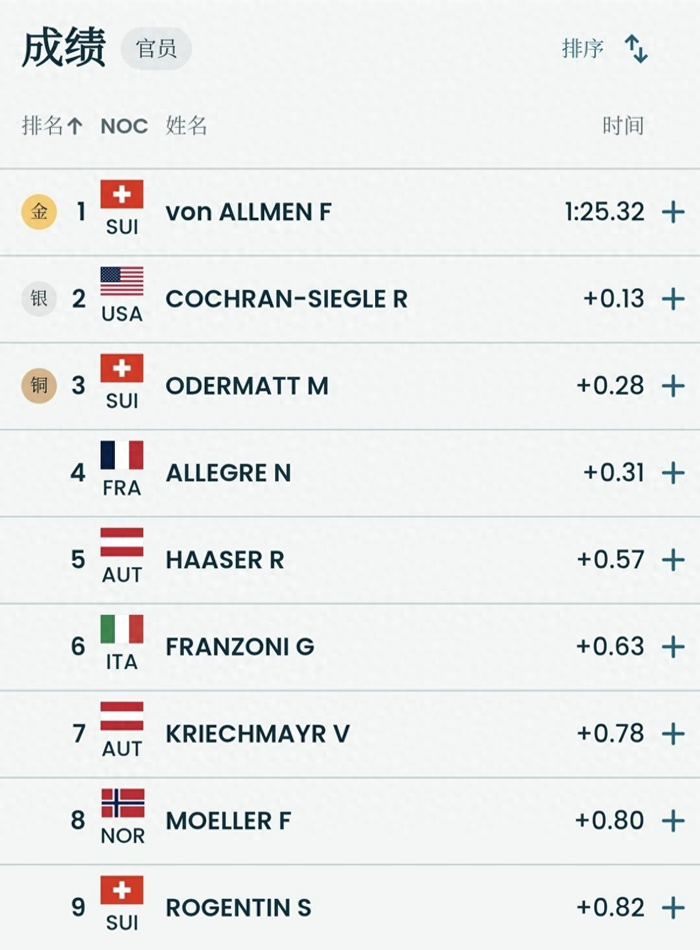The image size is (700, 950).
Task: Open athlete HAASER R name link
Action: pyautogui.click(x=225, y=560)
